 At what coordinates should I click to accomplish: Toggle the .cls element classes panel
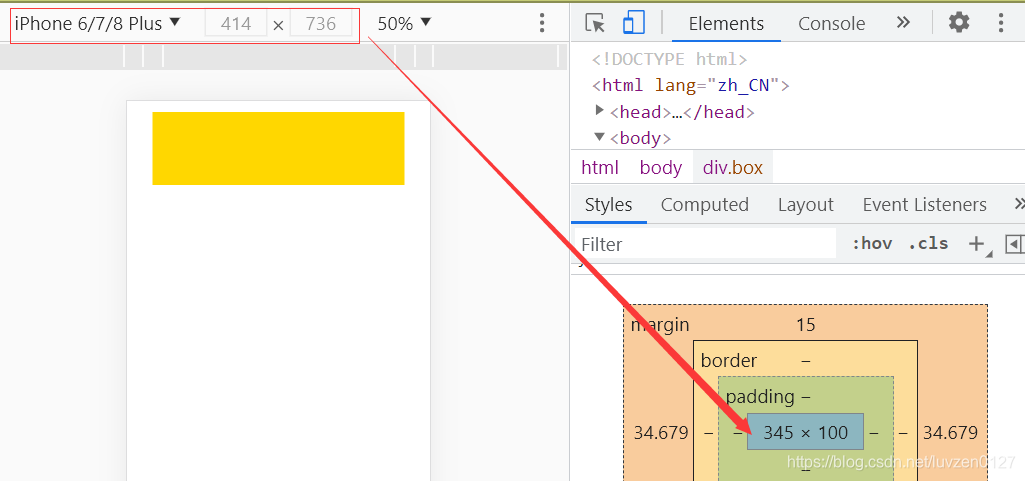point(929,244)
